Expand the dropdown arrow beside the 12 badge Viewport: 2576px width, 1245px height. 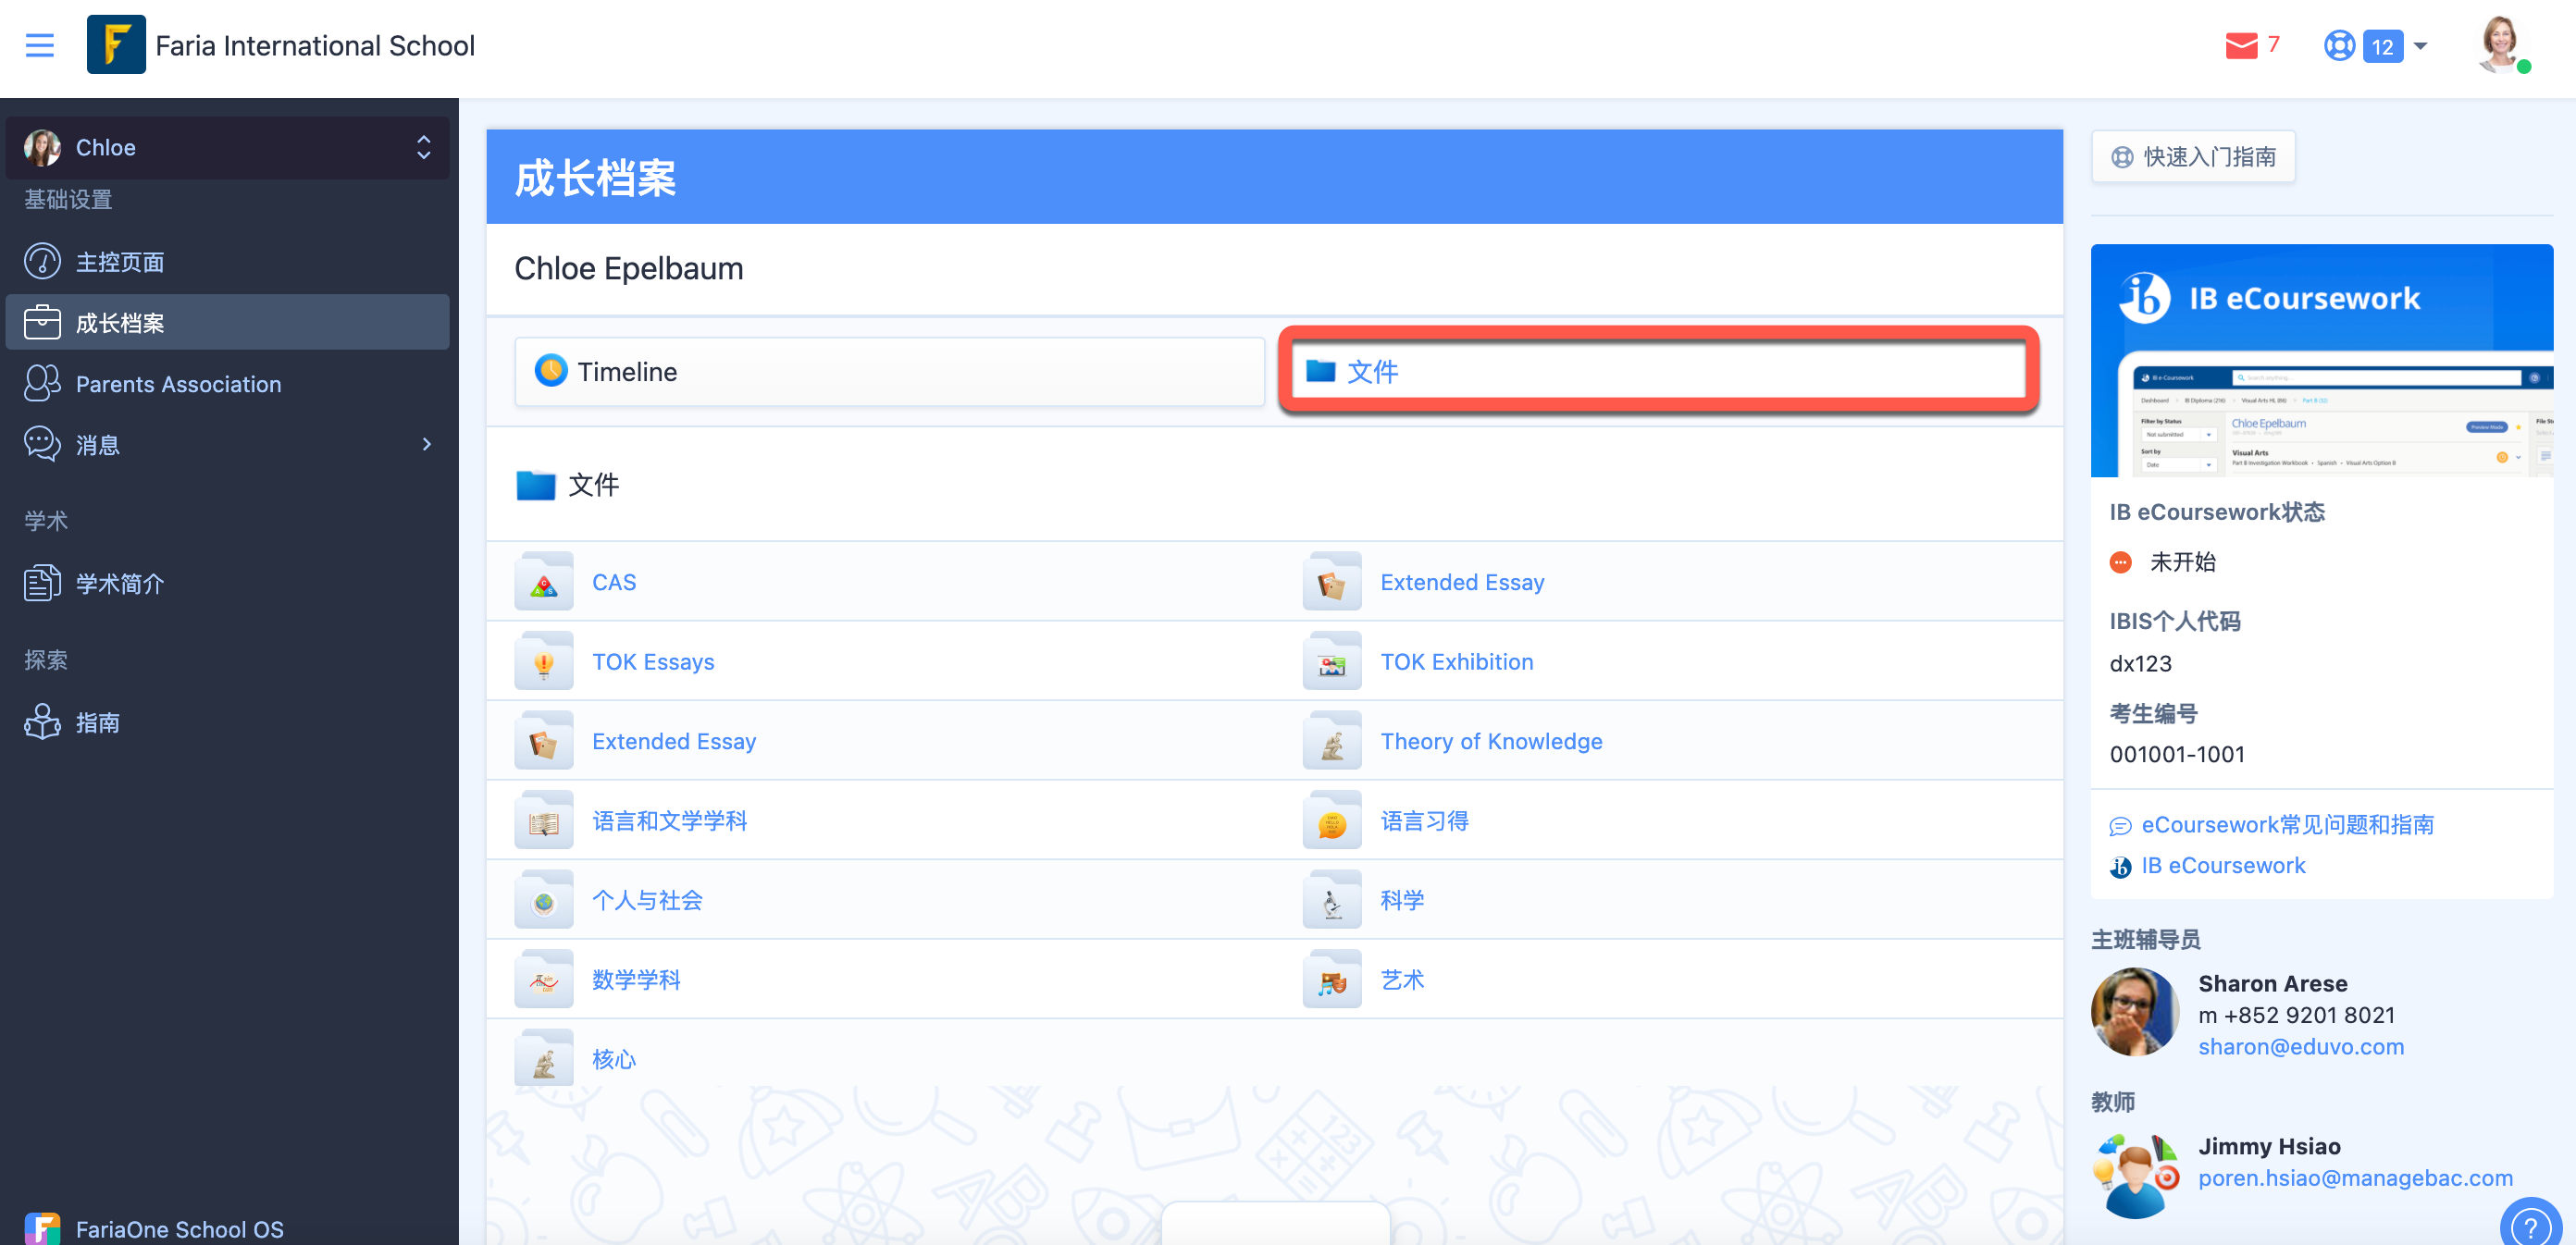tap(2420, 46)
